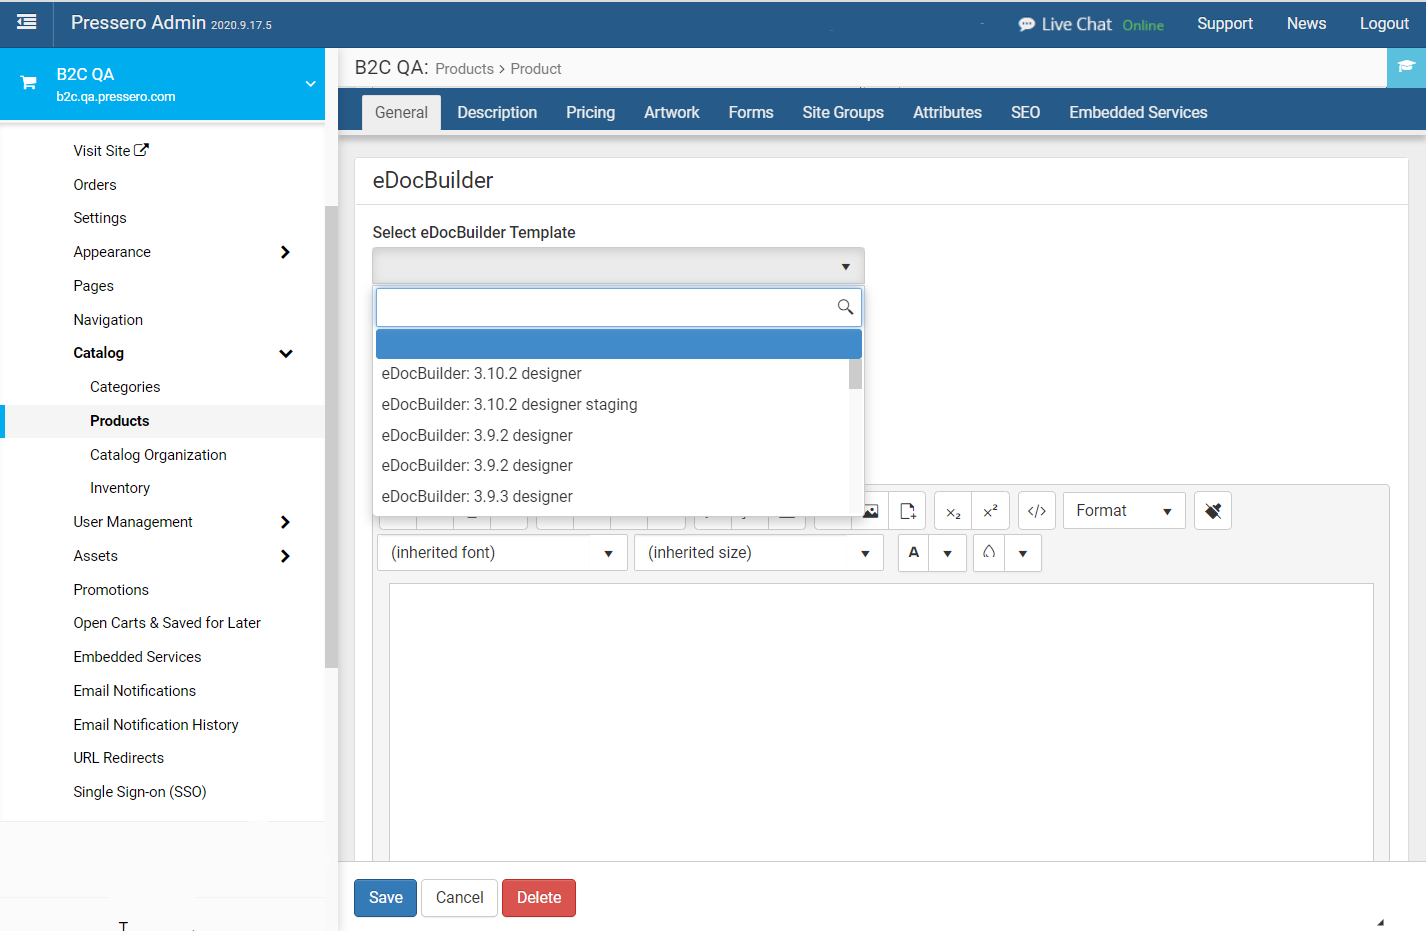Viewport: 1426px width, 931px height.
Task: Click the Live Chat speech bubble icon
Action: tap(1026, 24)
